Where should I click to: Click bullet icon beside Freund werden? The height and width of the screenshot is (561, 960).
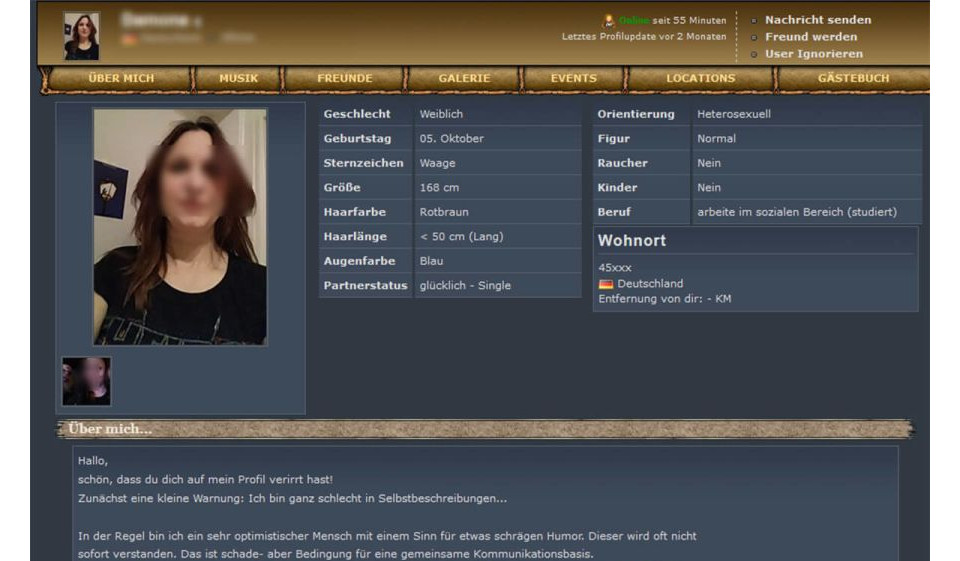[x=754, y=37]
